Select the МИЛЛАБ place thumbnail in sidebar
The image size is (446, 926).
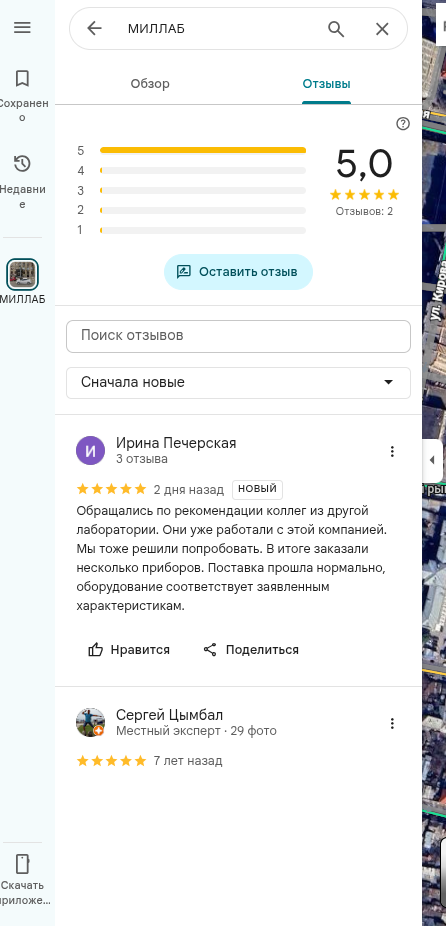22,274
